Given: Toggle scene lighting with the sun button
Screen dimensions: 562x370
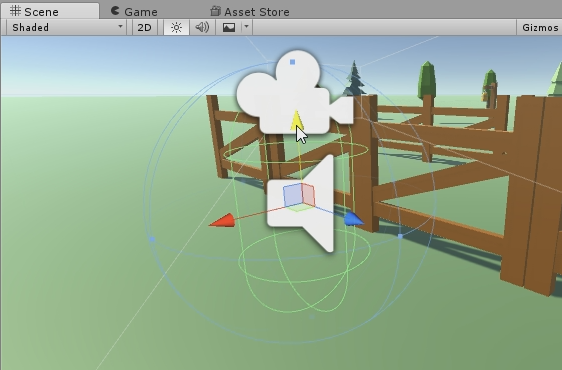Looking at the screenshot, I should [176, 27].
